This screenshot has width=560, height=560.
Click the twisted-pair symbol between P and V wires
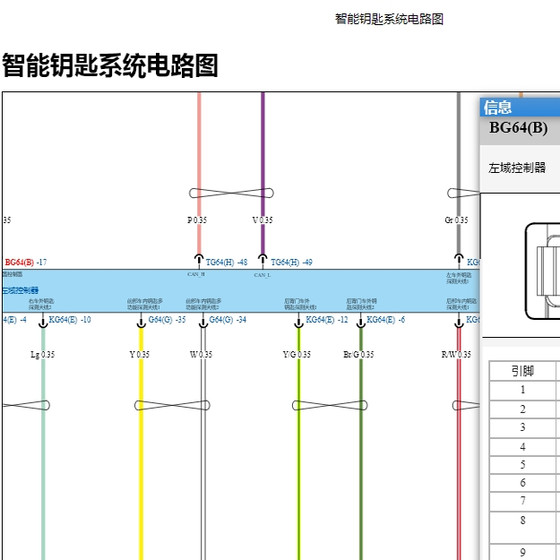pyautogui.click(x=231, y=193)
